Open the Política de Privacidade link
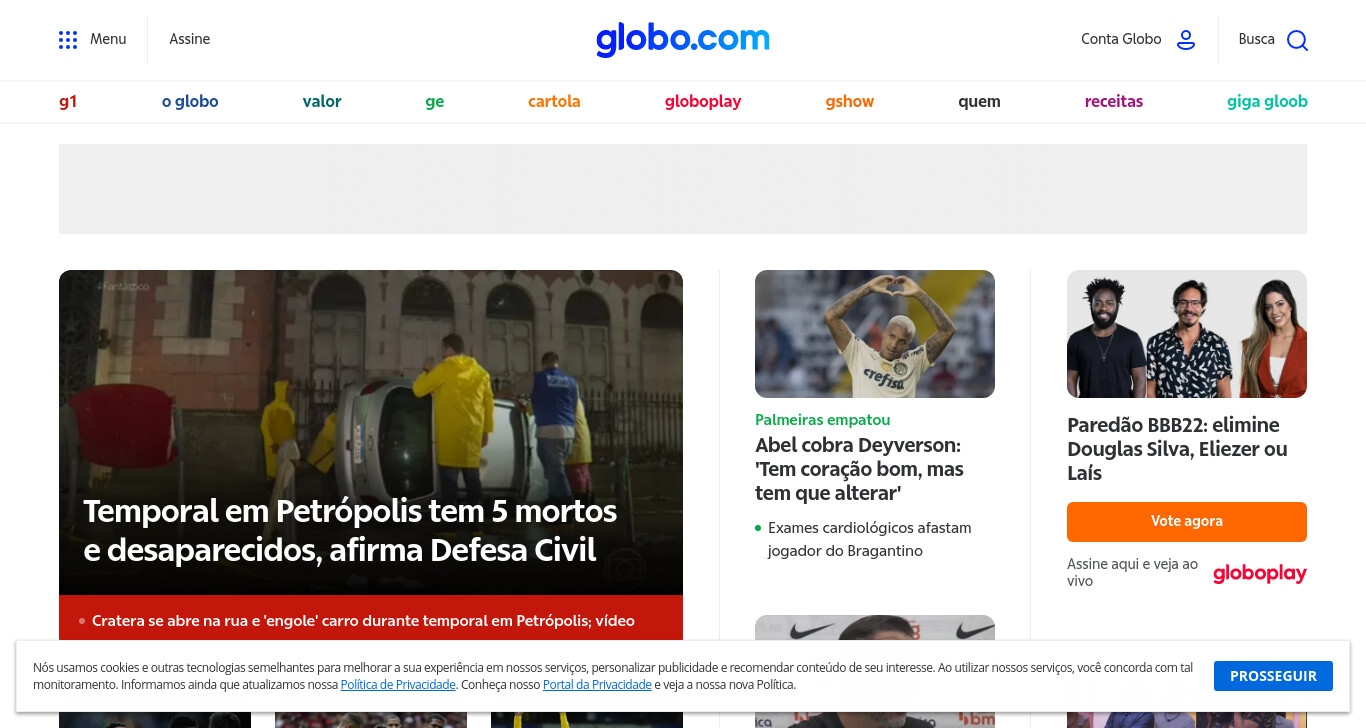Viewport: 1366px width, 728px height. [398, 685]
